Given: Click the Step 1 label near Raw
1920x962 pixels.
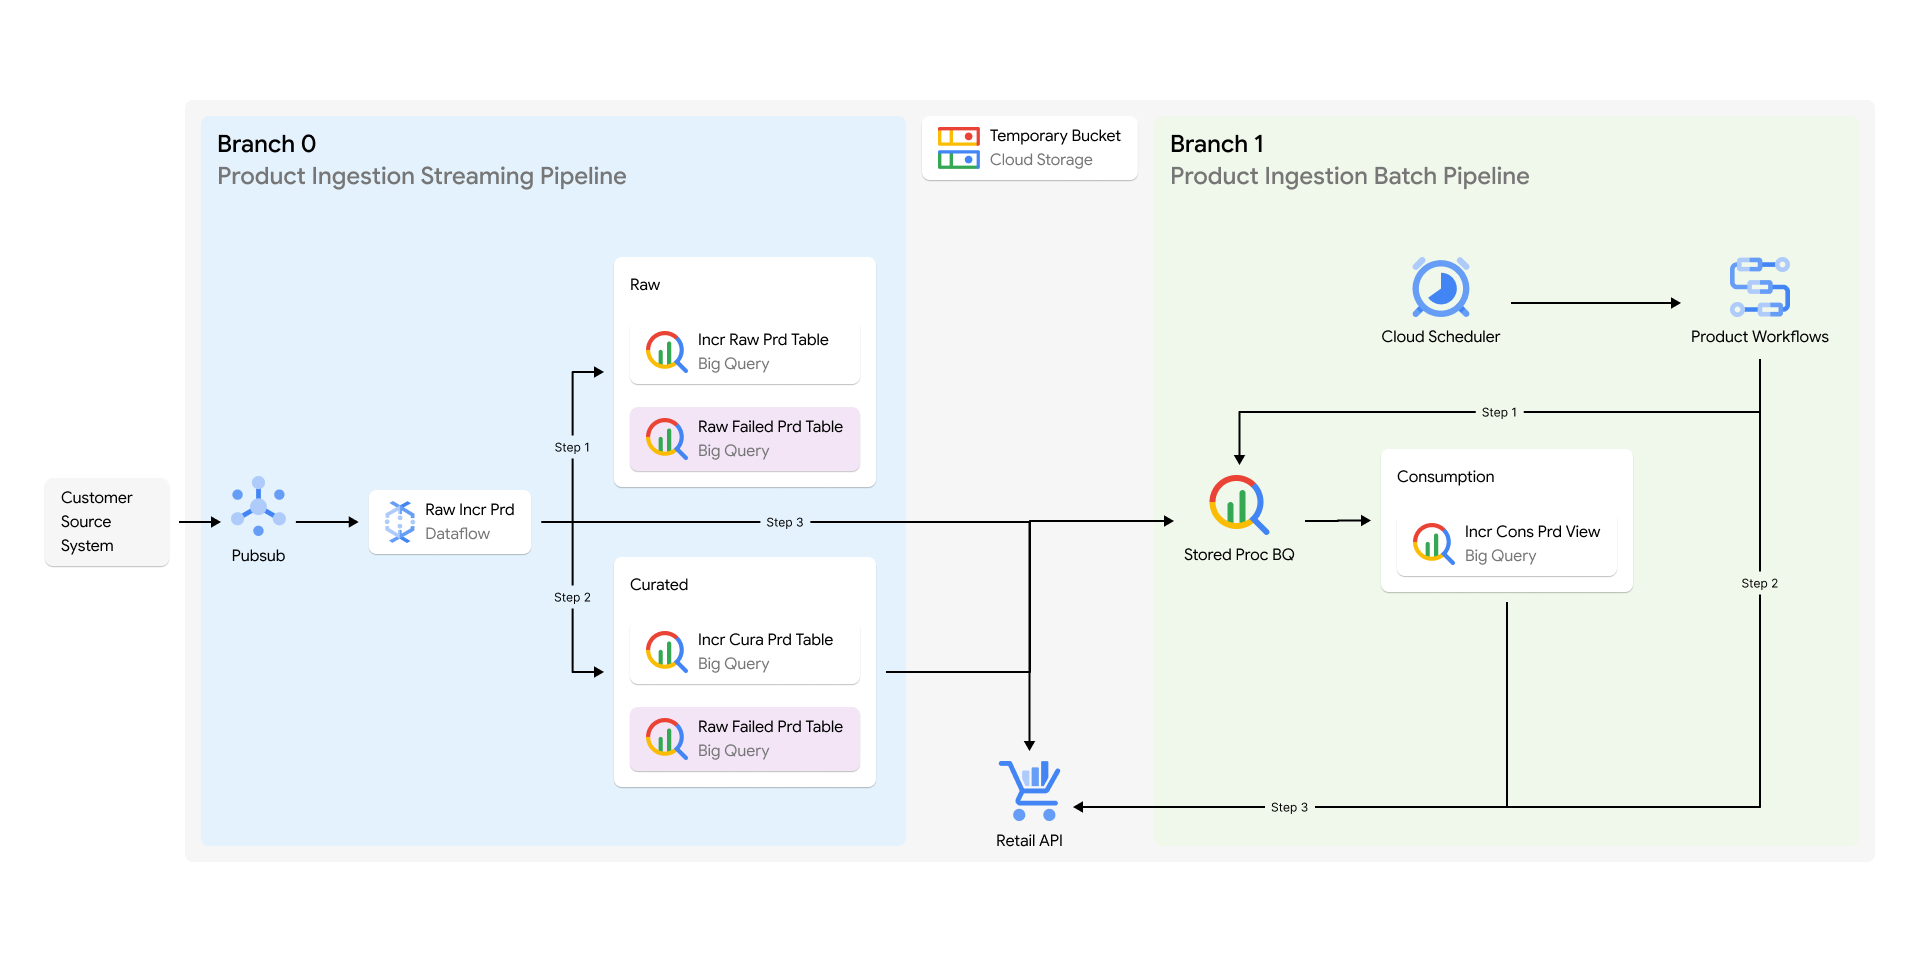Looking at the screenshot, I should 571,447.
